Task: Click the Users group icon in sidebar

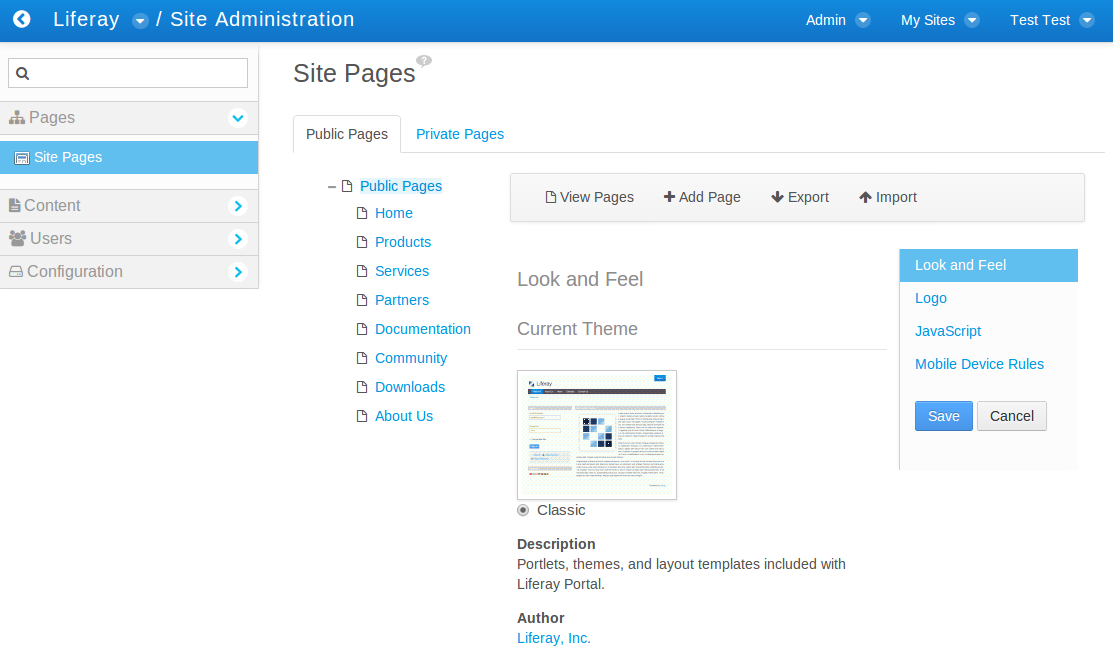Action: point(18,238)
